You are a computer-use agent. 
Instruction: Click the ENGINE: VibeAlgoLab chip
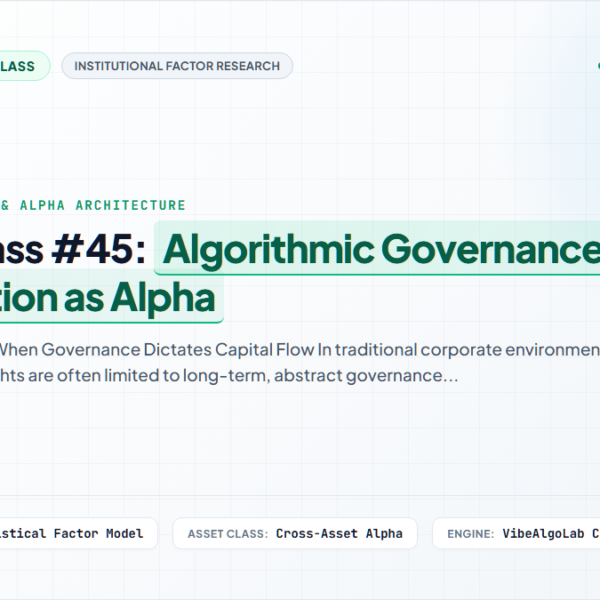[x=516, y=533]
